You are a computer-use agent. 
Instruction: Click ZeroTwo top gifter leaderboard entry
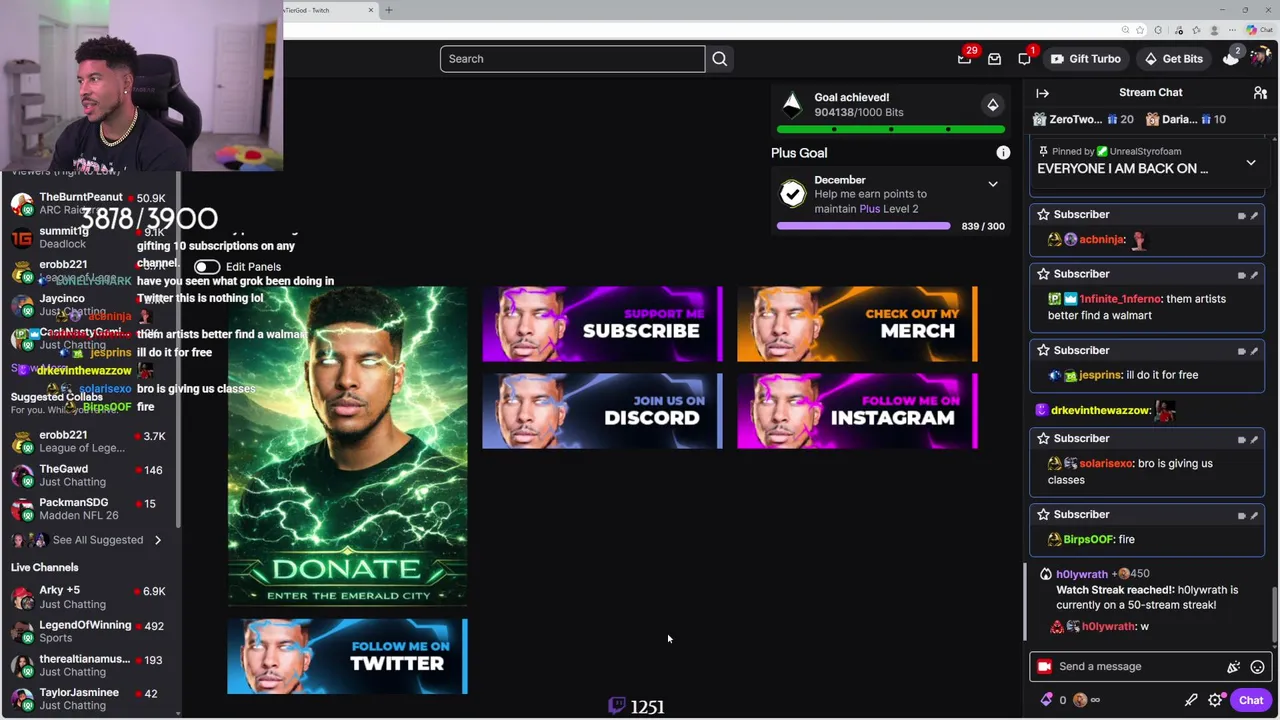click(1082, 120)
